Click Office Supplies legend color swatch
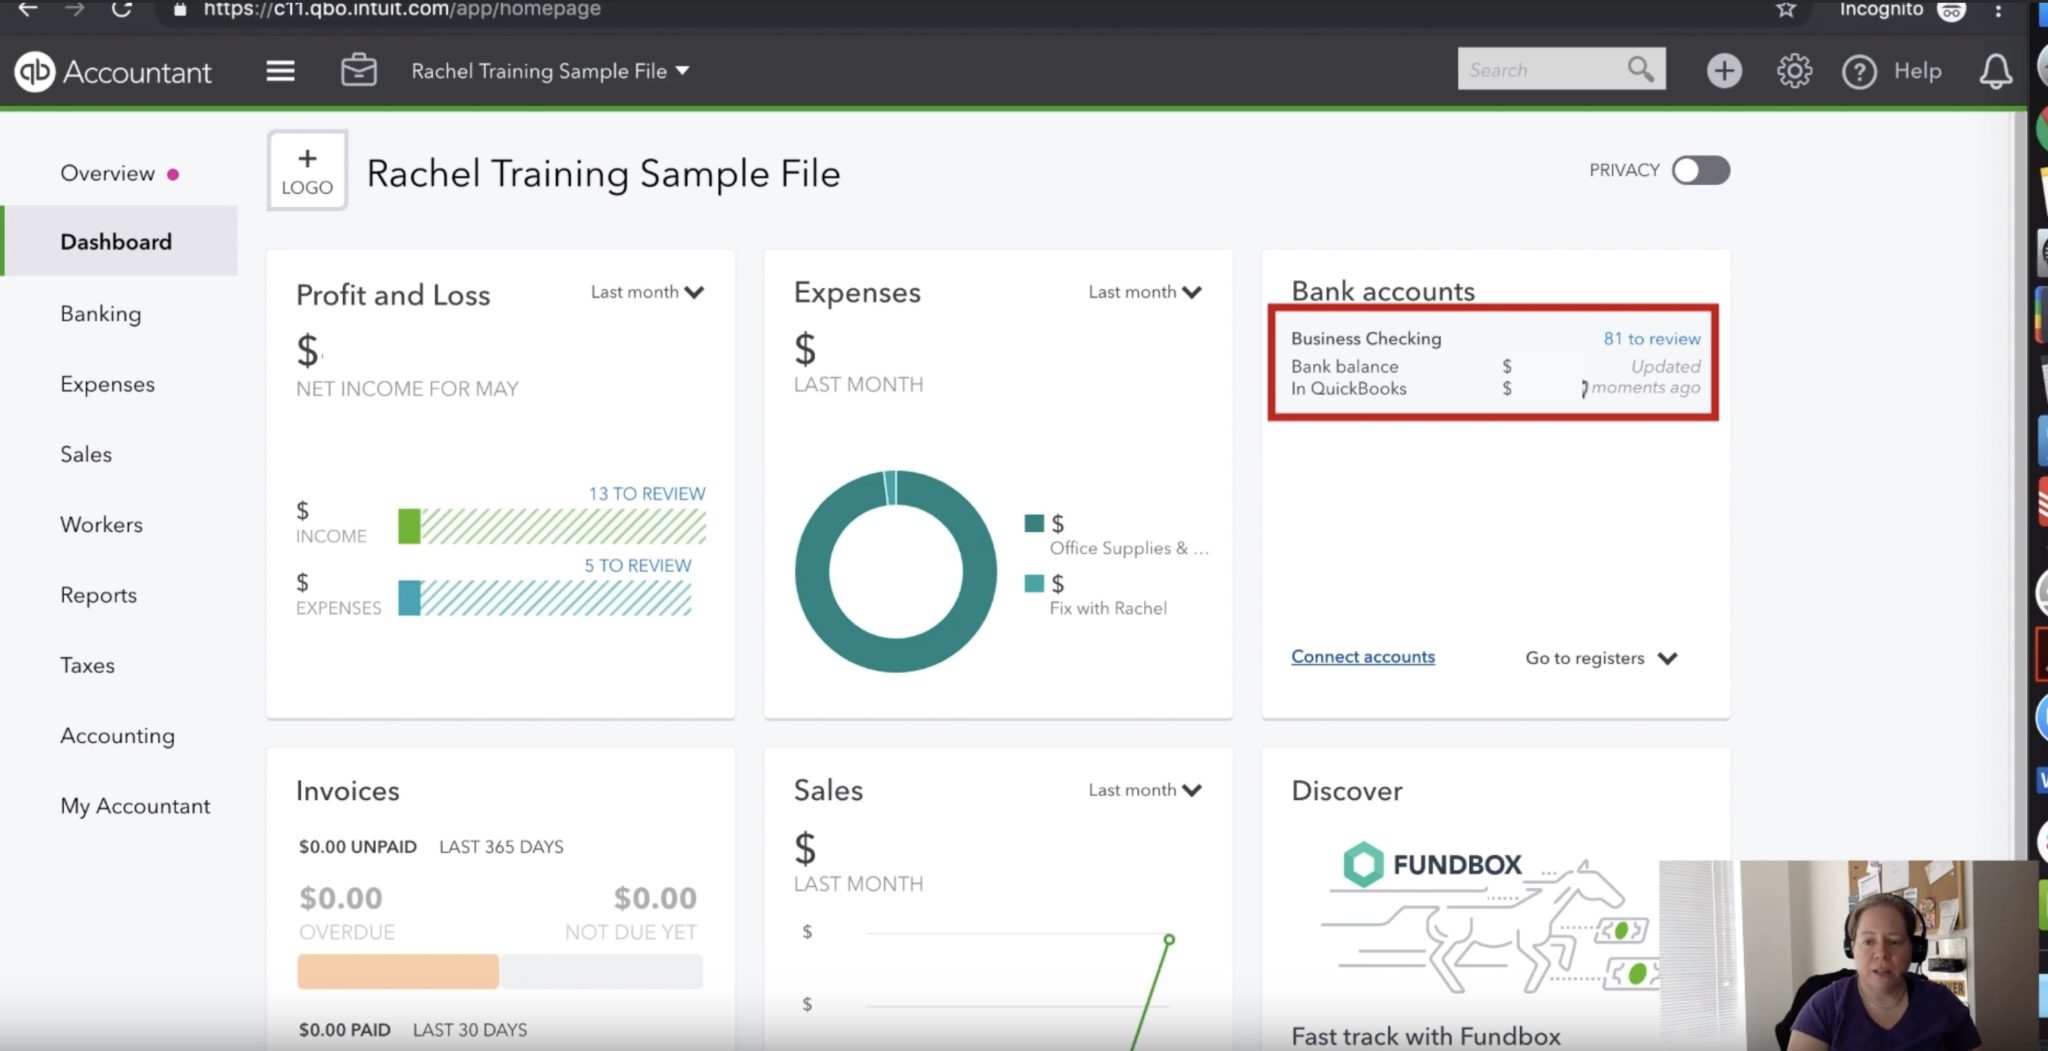This screenshot has height=1051, width=2048. (x=1034, y=523)
